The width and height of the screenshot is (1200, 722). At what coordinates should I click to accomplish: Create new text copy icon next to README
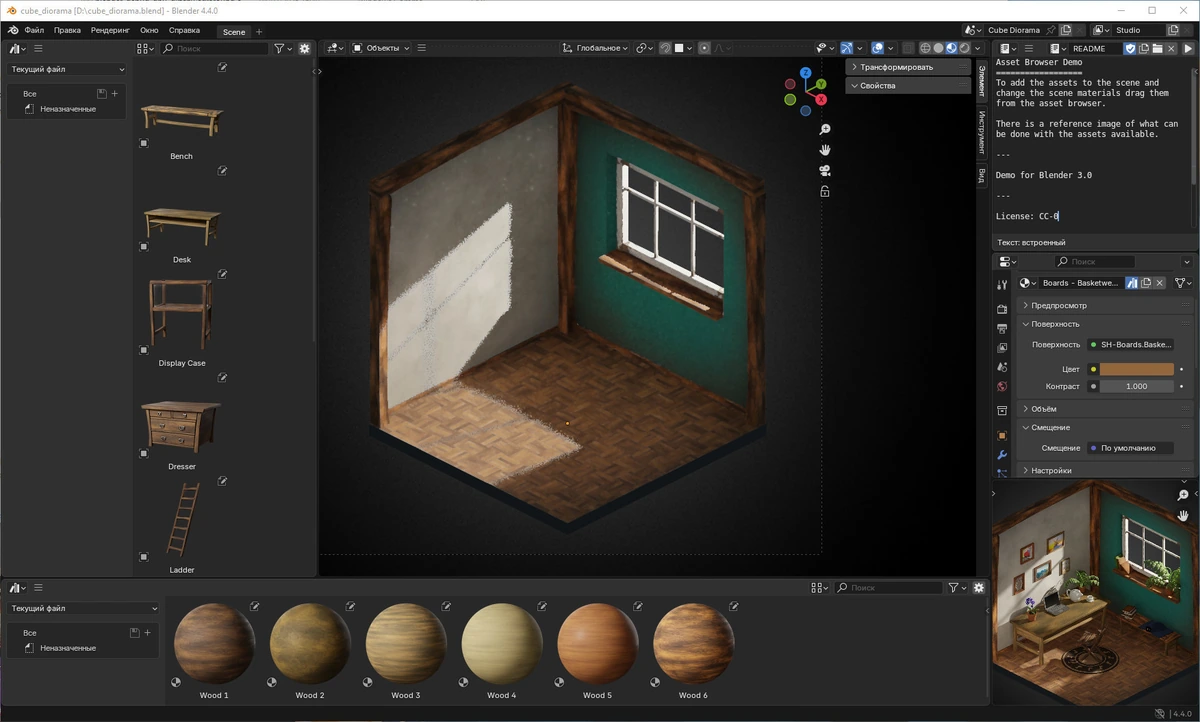click(1144, 48)
